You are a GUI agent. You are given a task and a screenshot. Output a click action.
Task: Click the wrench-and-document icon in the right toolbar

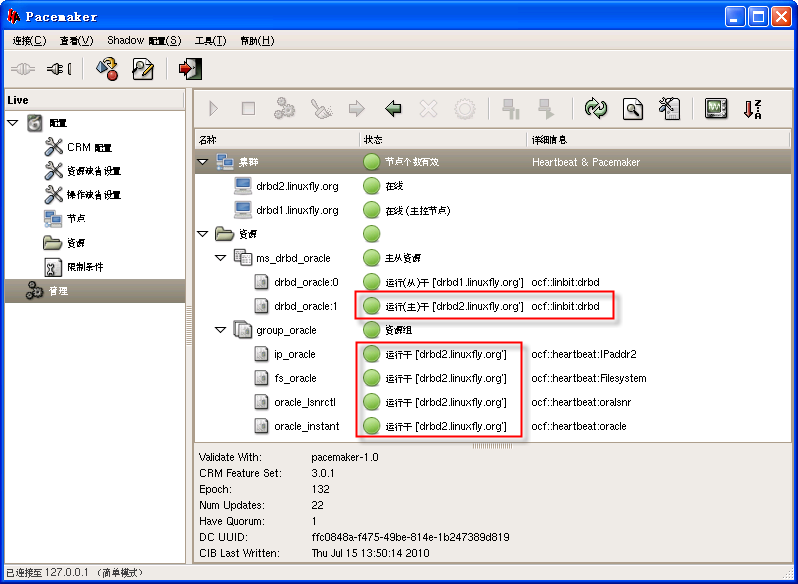click(669, 109)
